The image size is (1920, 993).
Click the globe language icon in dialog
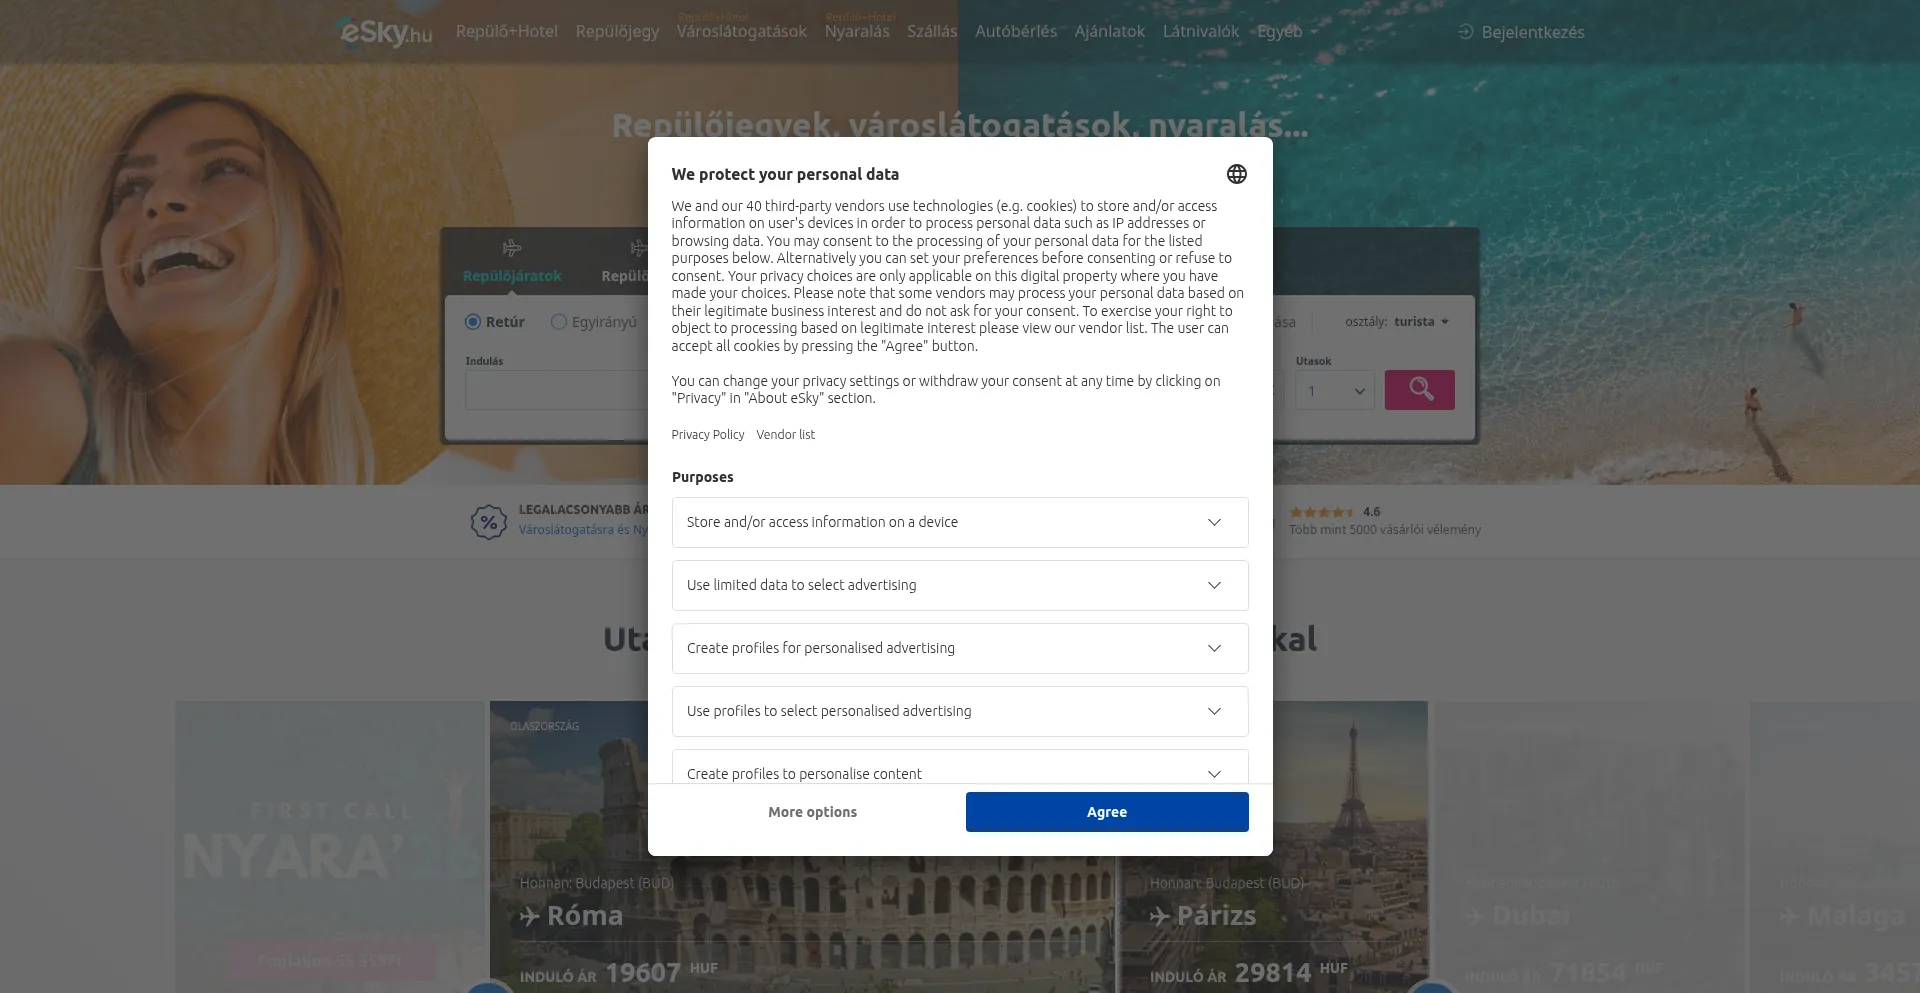(1236, 174)
